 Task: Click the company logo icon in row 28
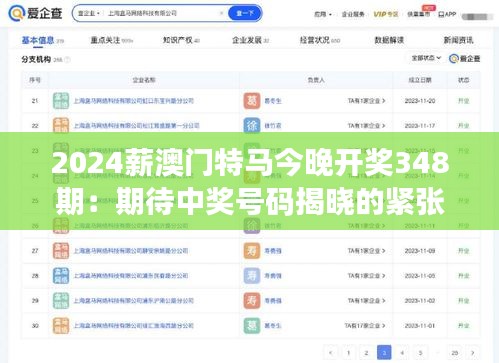click(61, 276)
